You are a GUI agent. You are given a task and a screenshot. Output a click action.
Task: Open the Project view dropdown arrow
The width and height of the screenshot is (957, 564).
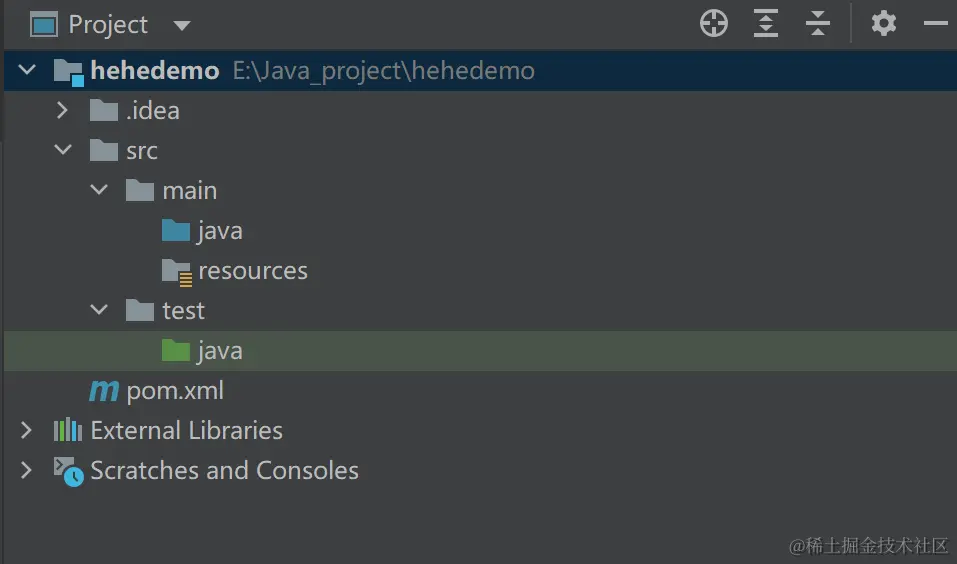181,25
